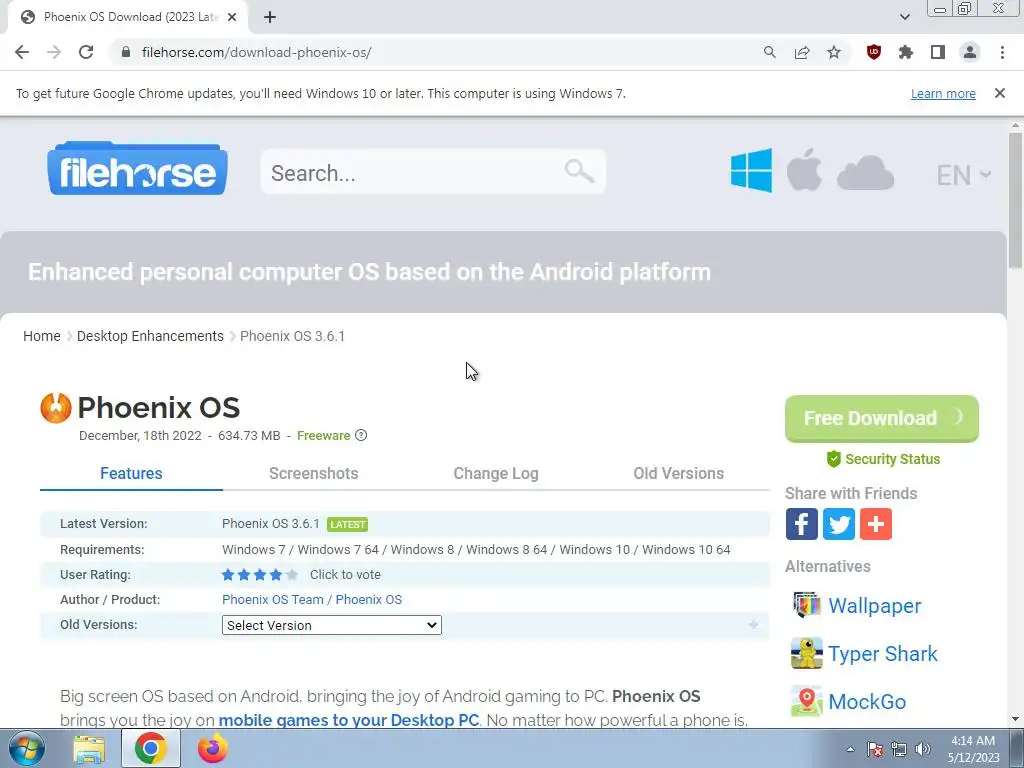This screenshot has width=1024, height=768.
Task: Select the Windows platform icon
Action: point(751,170)
